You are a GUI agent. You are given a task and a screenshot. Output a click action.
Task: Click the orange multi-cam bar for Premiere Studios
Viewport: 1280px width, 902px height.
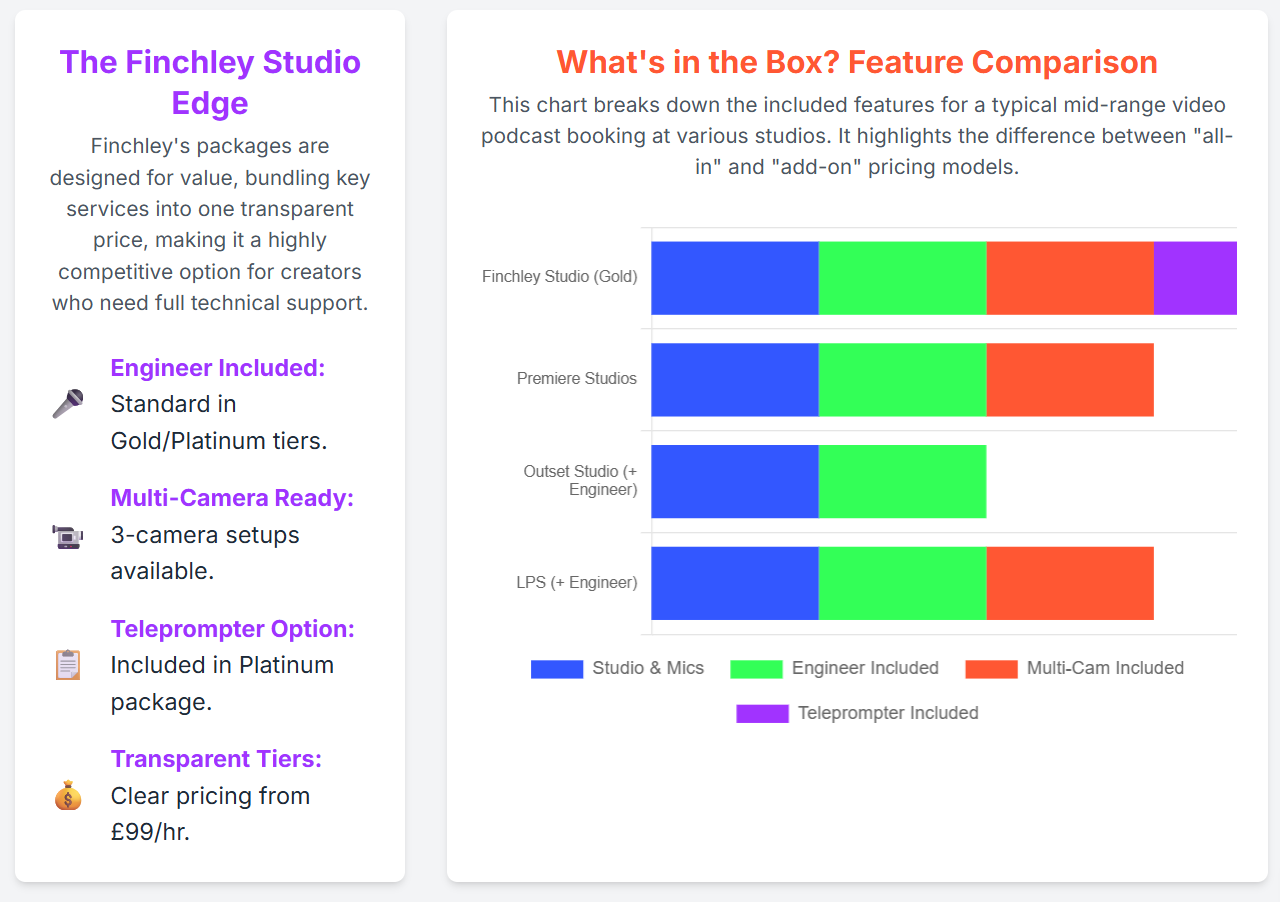click(x=1070, y=380)
